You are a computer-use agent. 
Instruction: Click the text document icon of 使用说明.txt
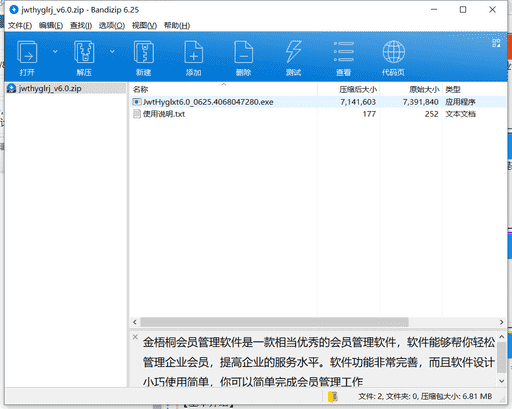tap(136, 114)
